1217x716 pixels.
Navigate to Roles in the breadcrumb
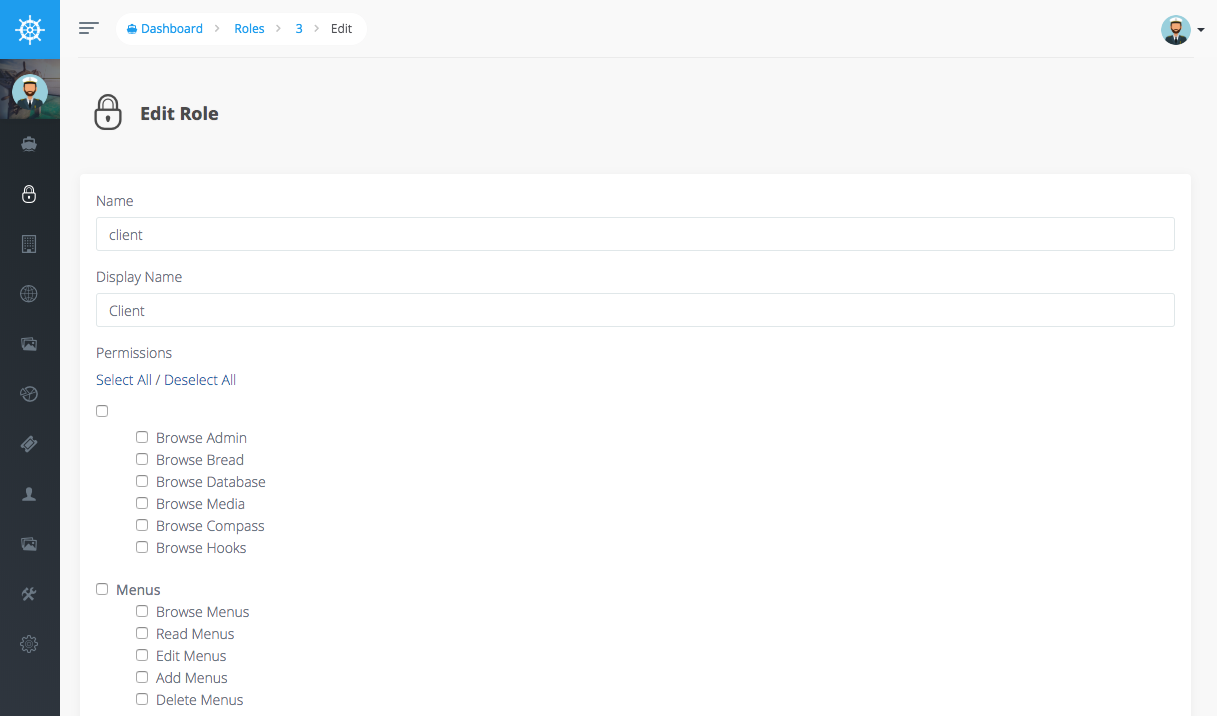249,28
